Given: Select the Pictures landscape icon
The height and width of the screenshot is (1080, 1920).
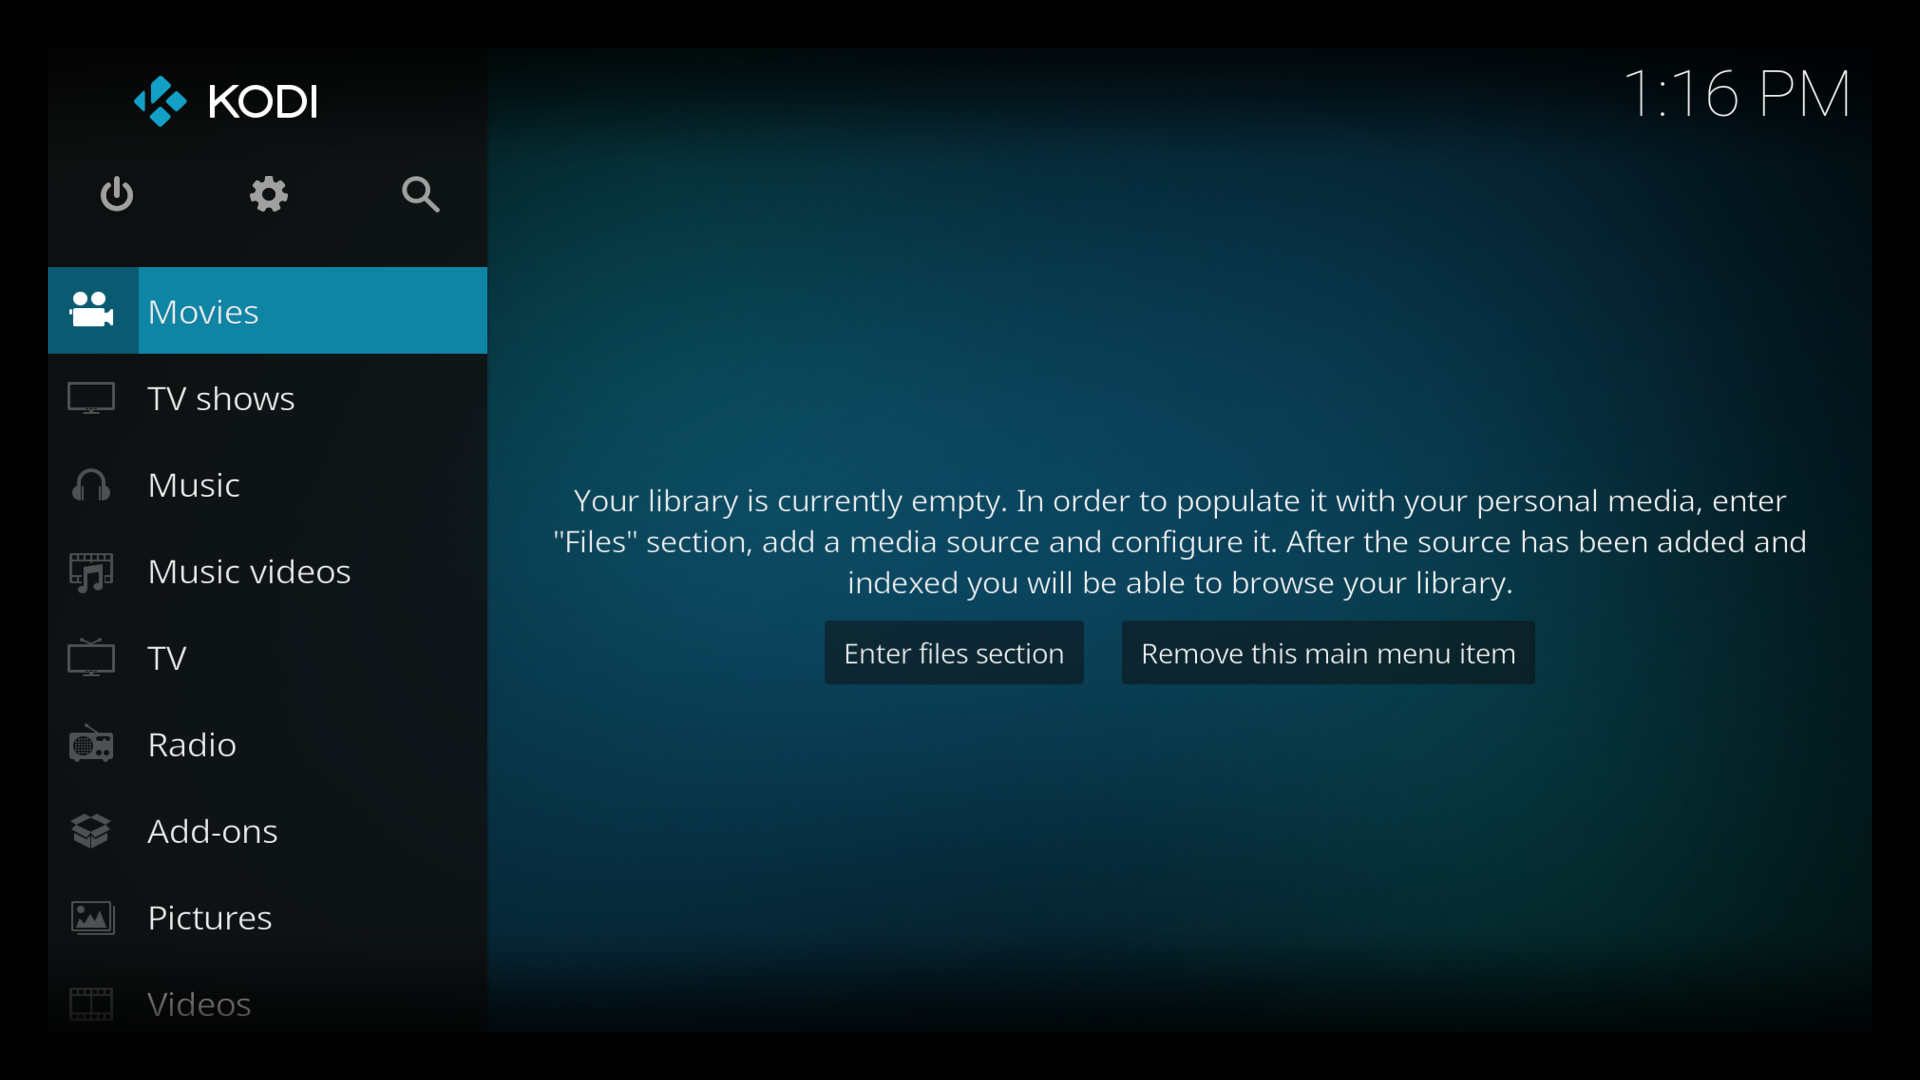Looking at the screenshot, I should [91, 916].
